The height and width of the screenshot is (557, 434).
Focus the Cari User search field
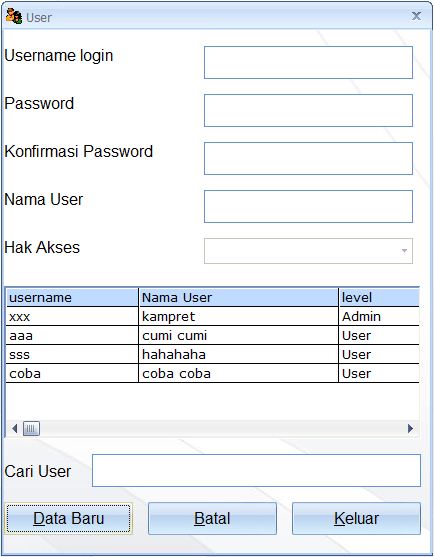point(256,470)
